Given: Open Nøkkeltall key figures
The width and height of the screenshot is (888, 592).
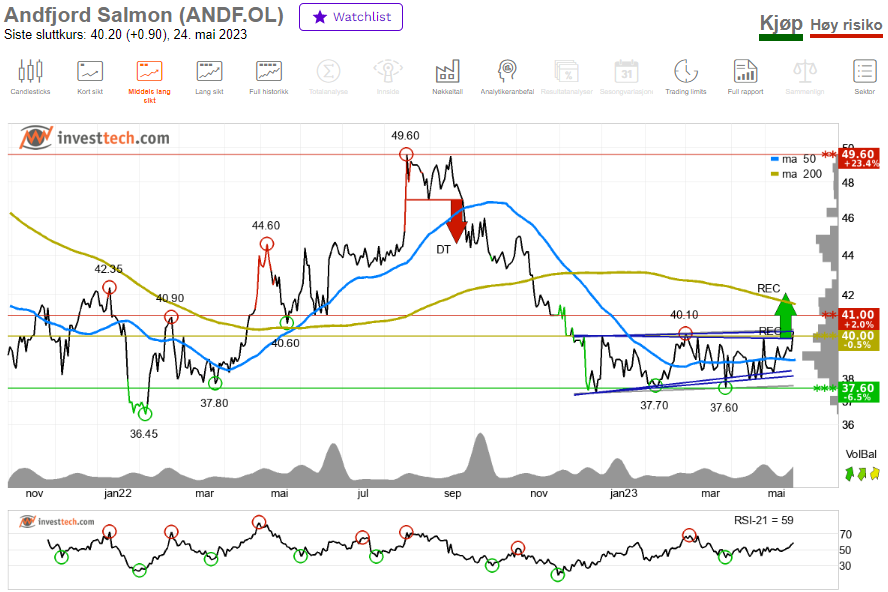Looking at the screenshot, I should [x=447, y=76].
